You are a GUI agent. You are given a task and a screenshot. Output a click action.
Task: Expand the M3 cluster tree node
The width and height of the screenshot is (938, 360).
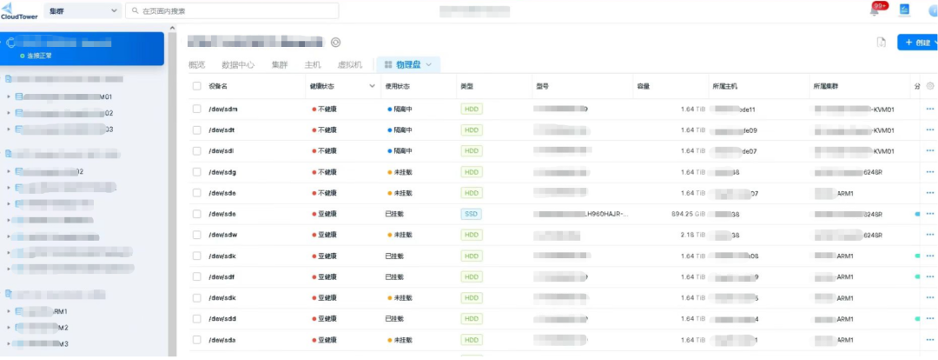click(x=8, y=344)
